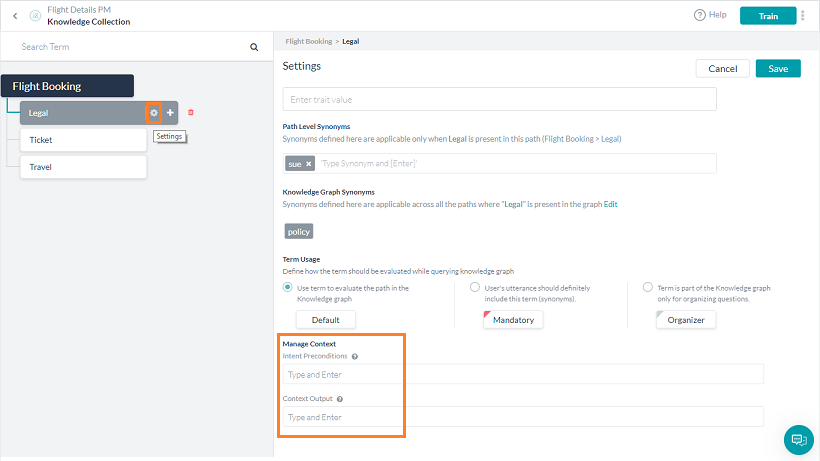Click the Train button

pos(767,16)
